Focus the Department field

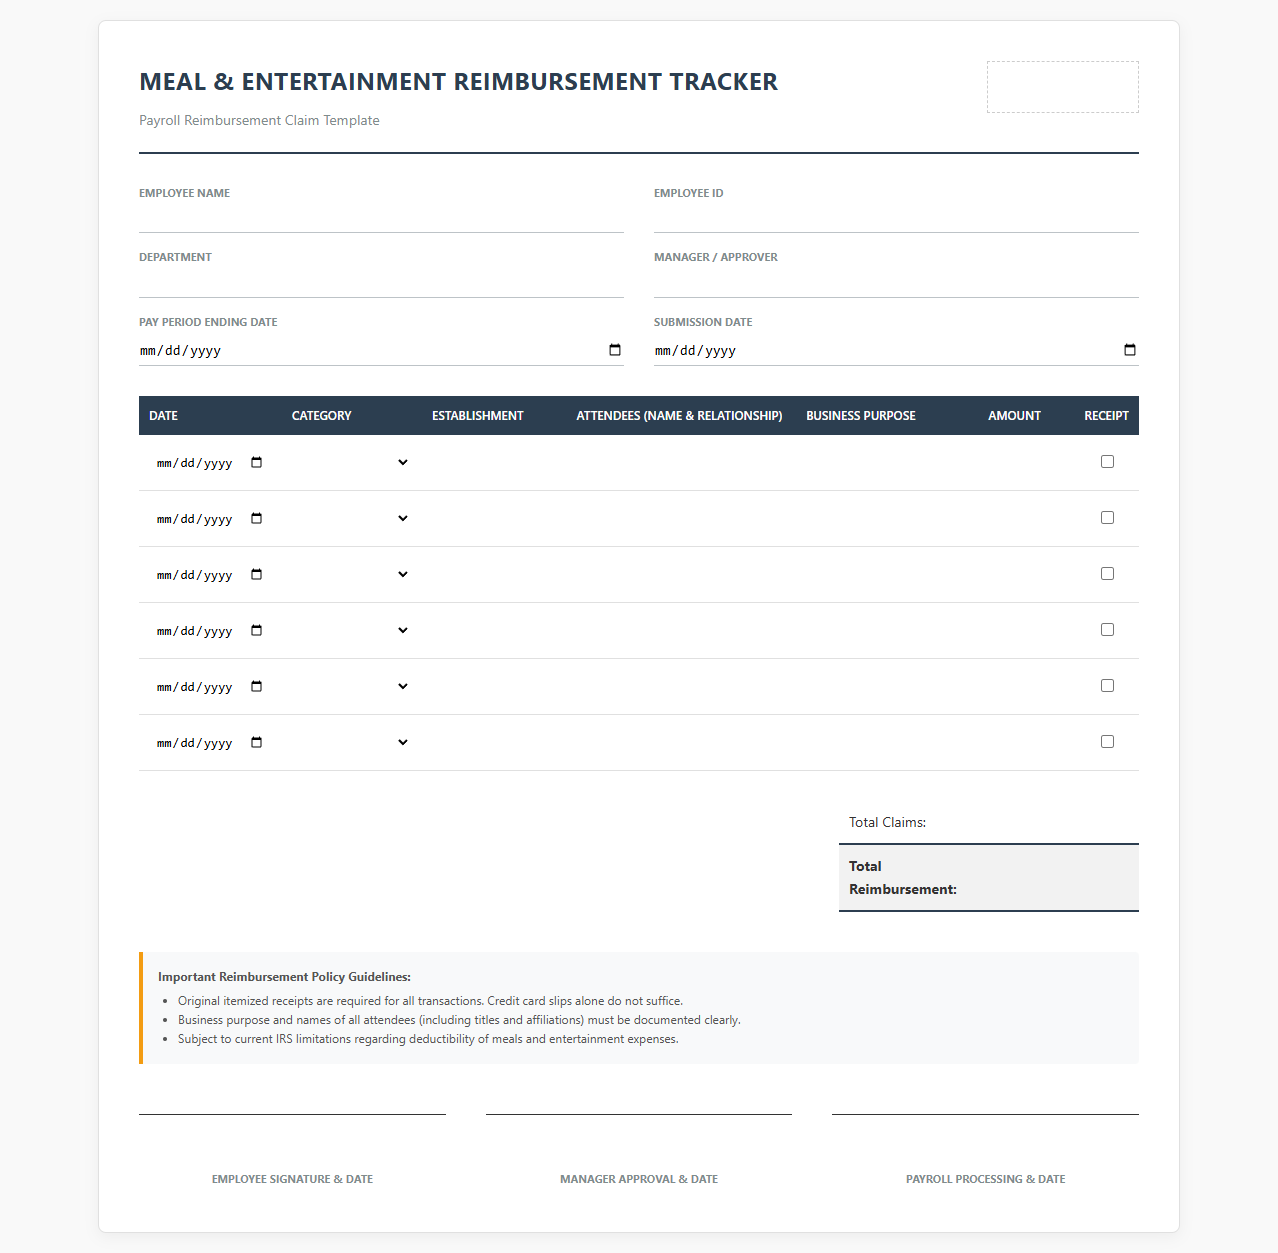point(381,283)
